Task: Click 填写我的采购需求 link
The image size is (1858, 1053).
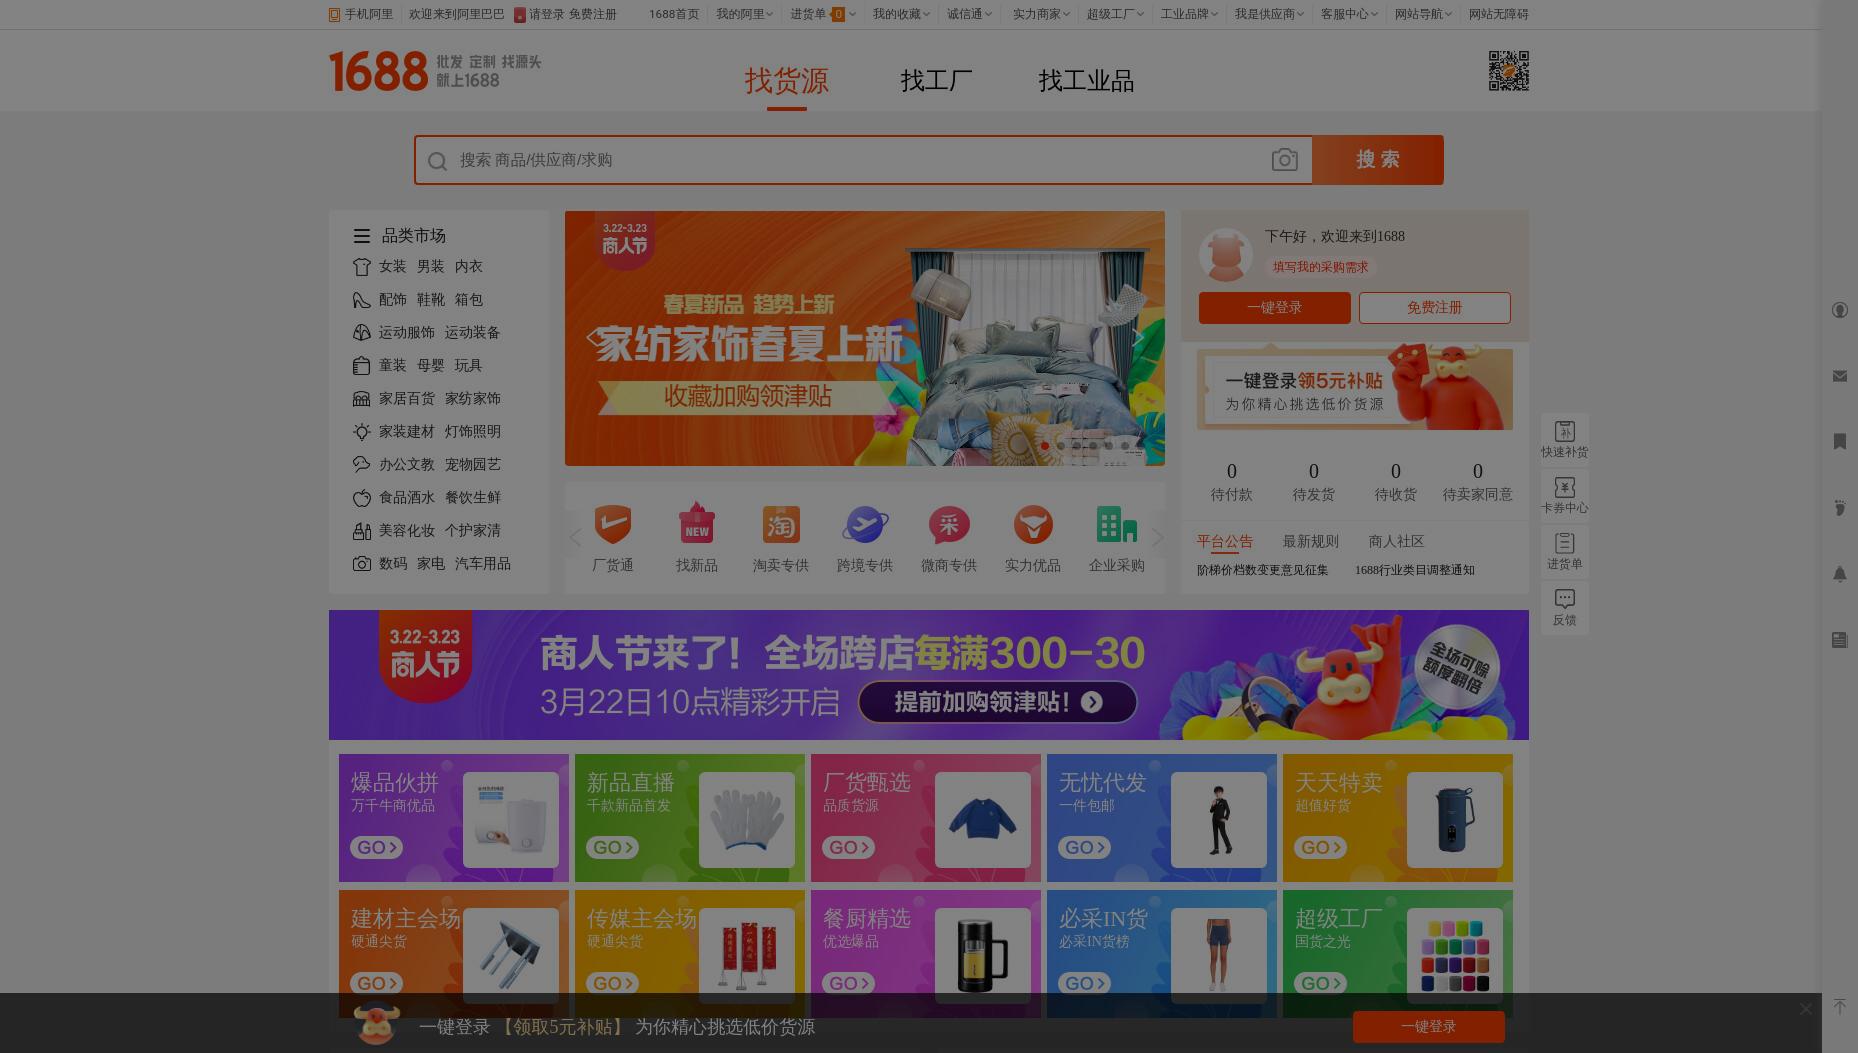Action: (x=1321, y=267)
